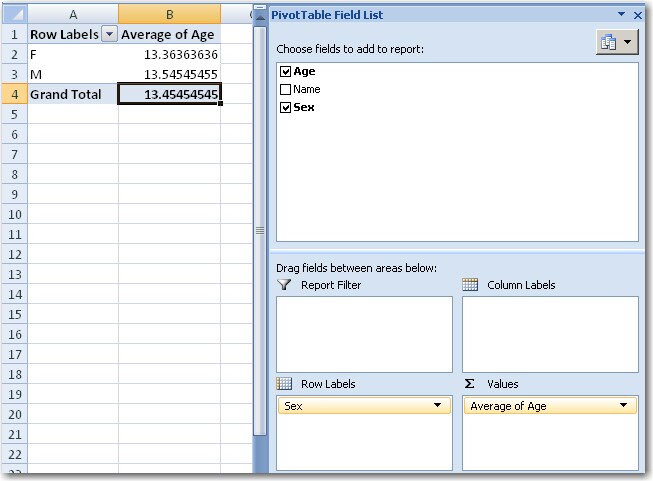Close the PivotTable Field List pane
The width and height of the screenshot is (653, 481).
pyautogui.click(x=638, y=15)
